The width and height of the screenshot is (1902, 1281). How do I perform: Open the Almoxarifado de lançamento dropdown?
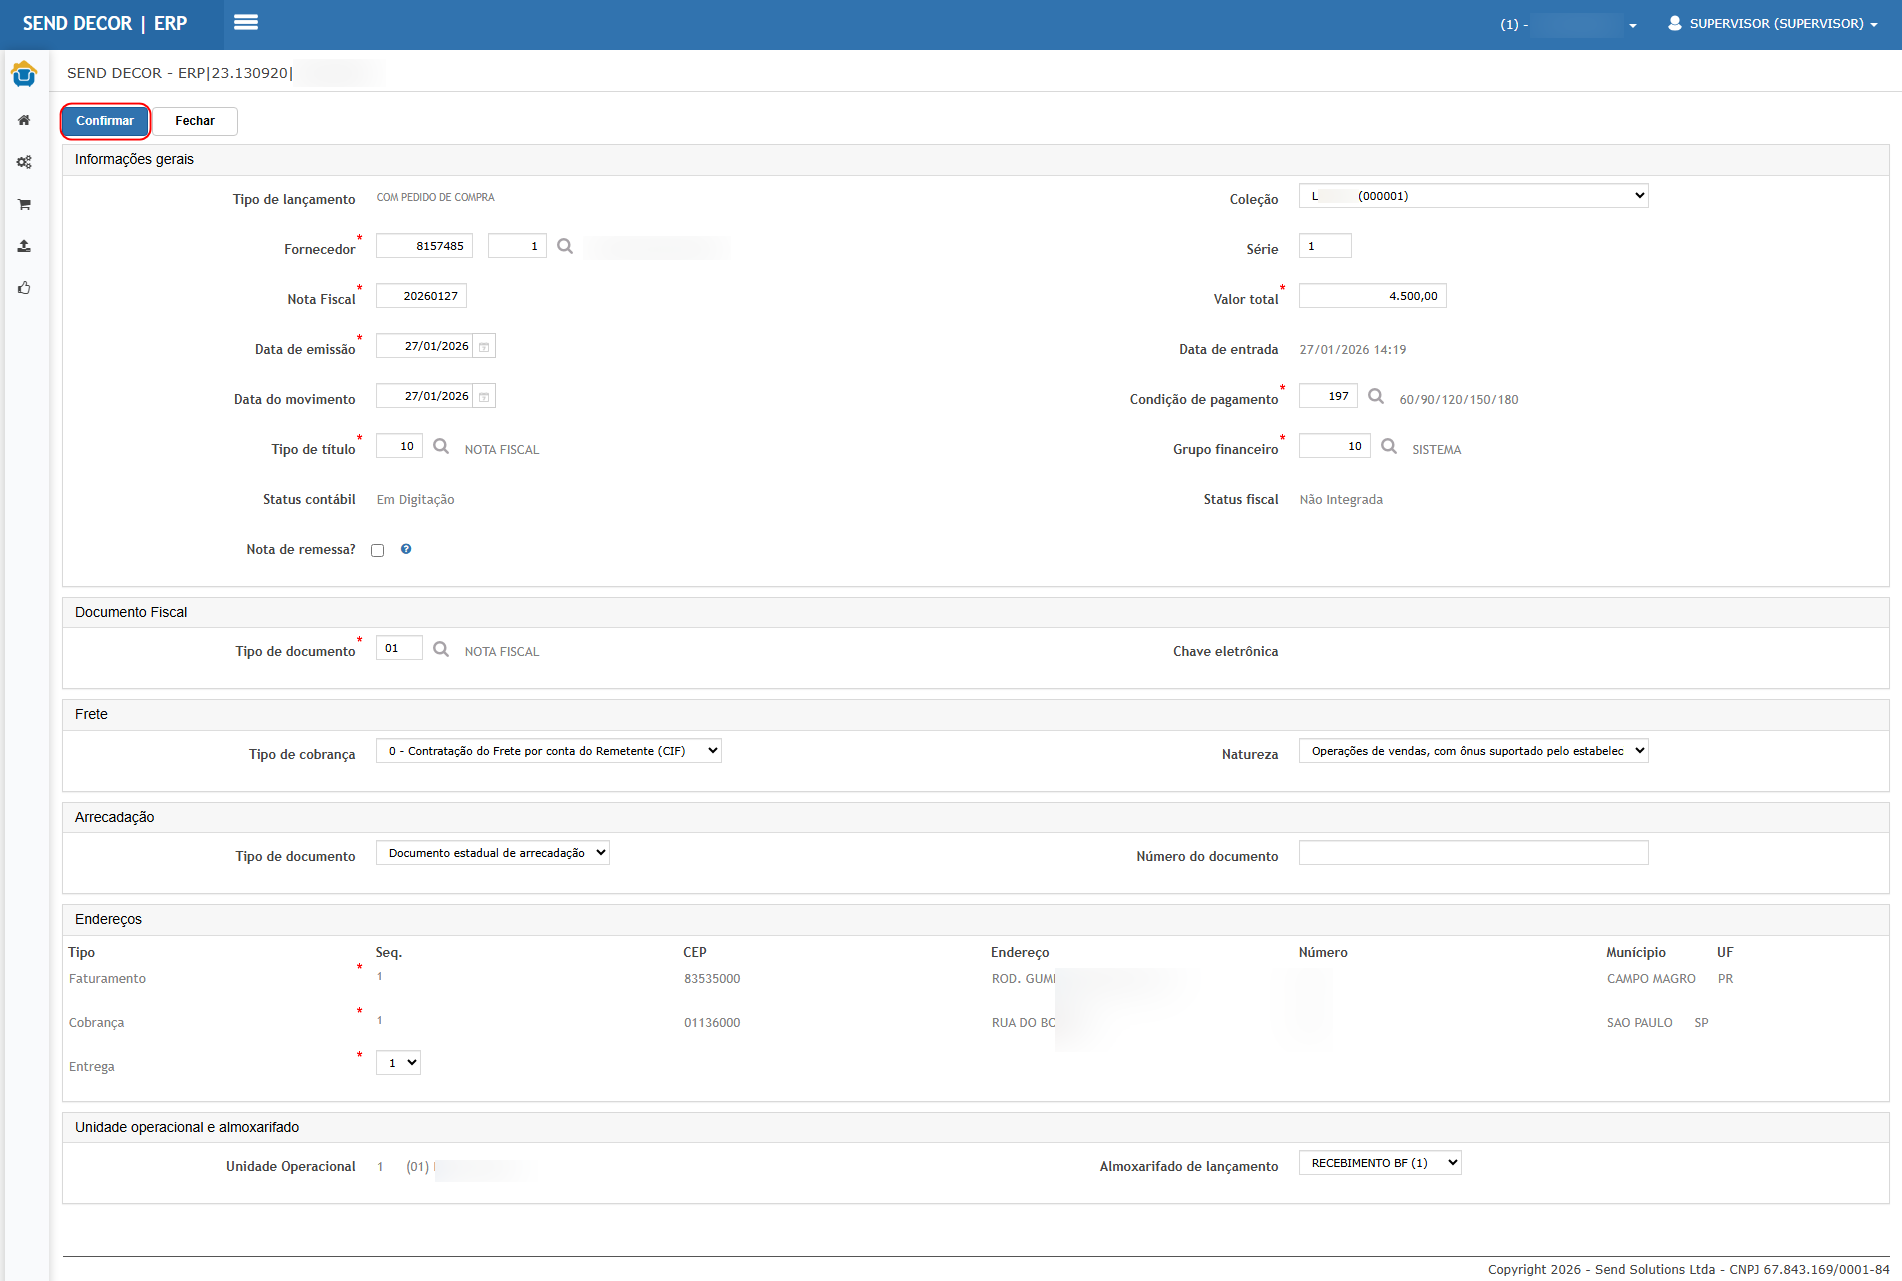tap(1379, 1163)
